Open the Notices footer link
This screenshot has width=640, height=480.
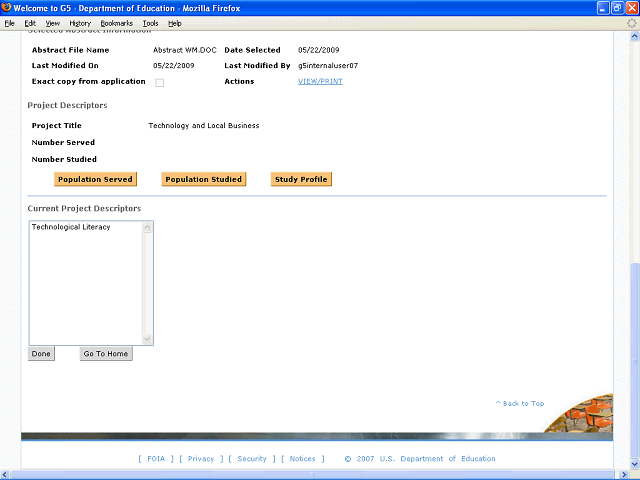click(302, 459)
